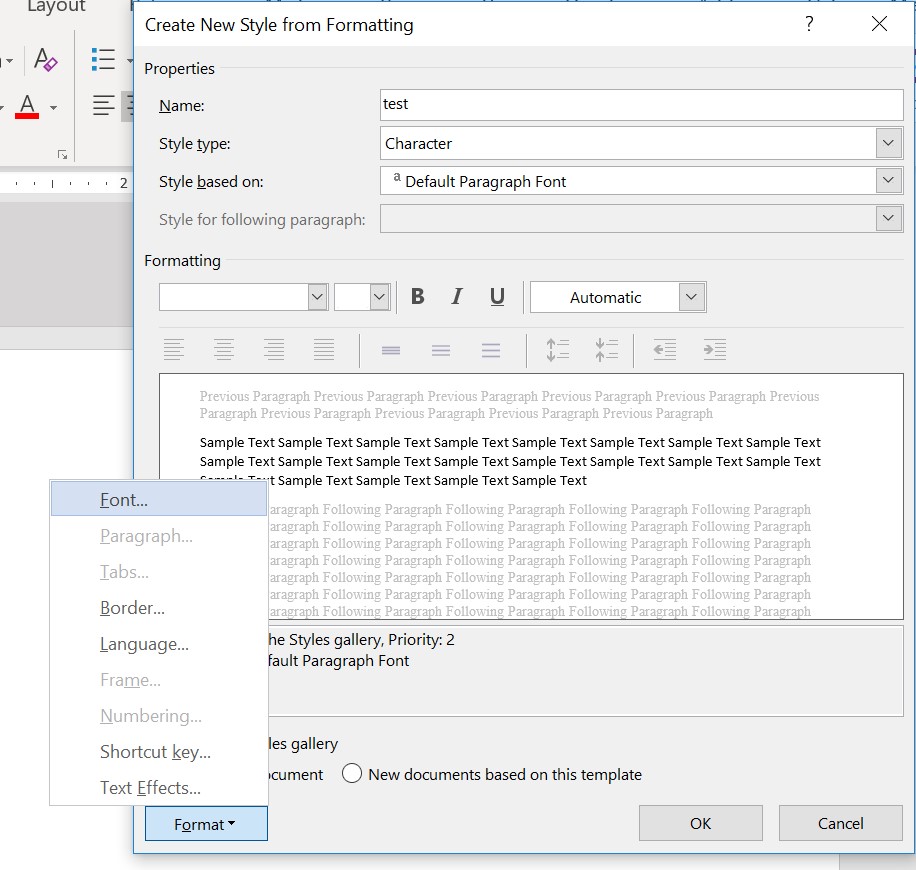
Task: Click the Increase Indent icon
Action: tap(715, 350)
